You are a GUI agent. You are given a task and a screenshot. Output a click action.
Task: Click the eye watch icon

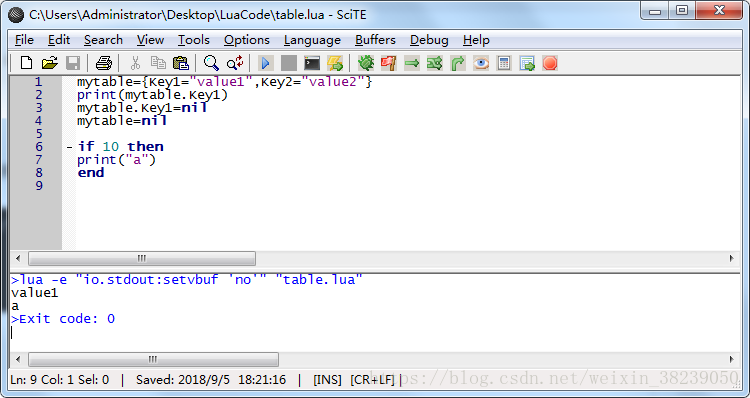[x=481, y=63]
